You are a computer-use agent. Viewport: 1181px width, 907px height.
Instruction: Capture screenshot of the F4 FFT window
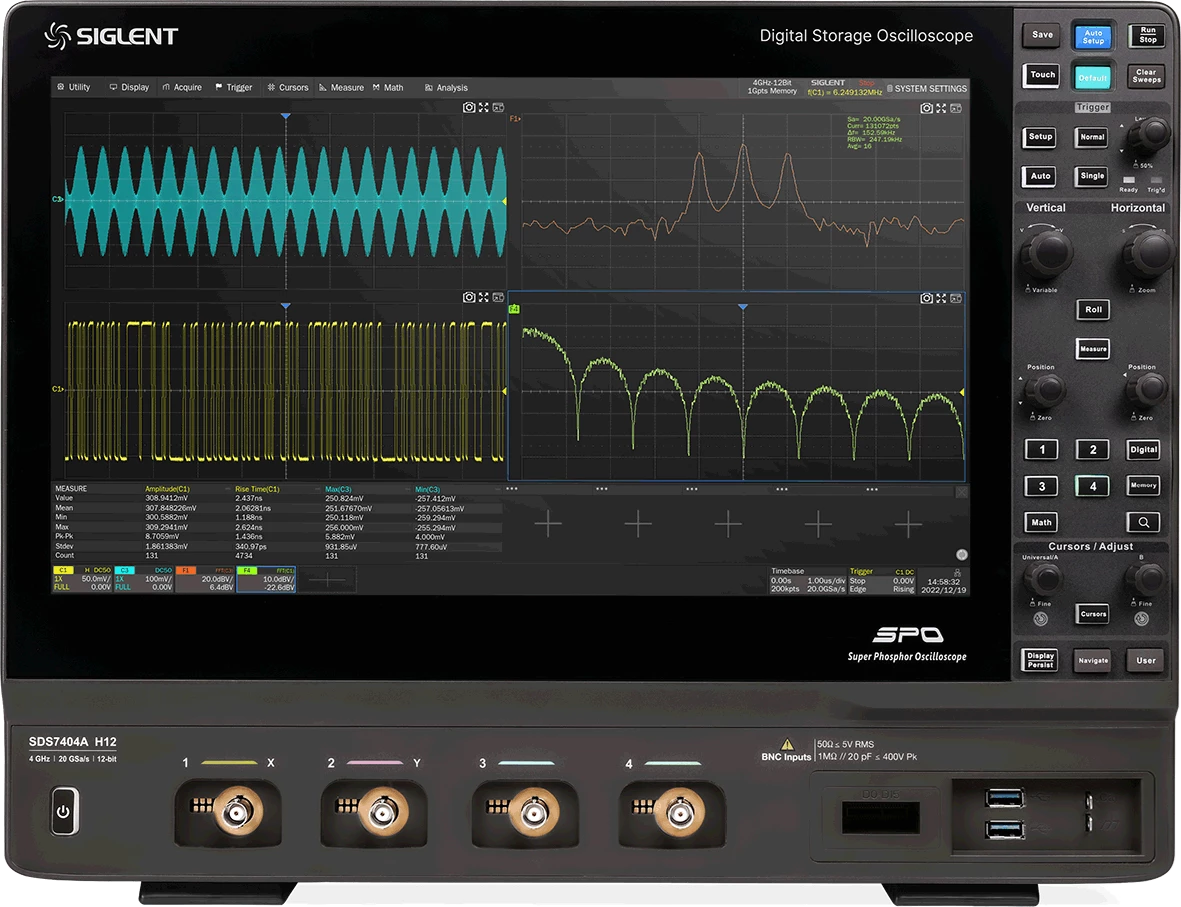point(927,298)
